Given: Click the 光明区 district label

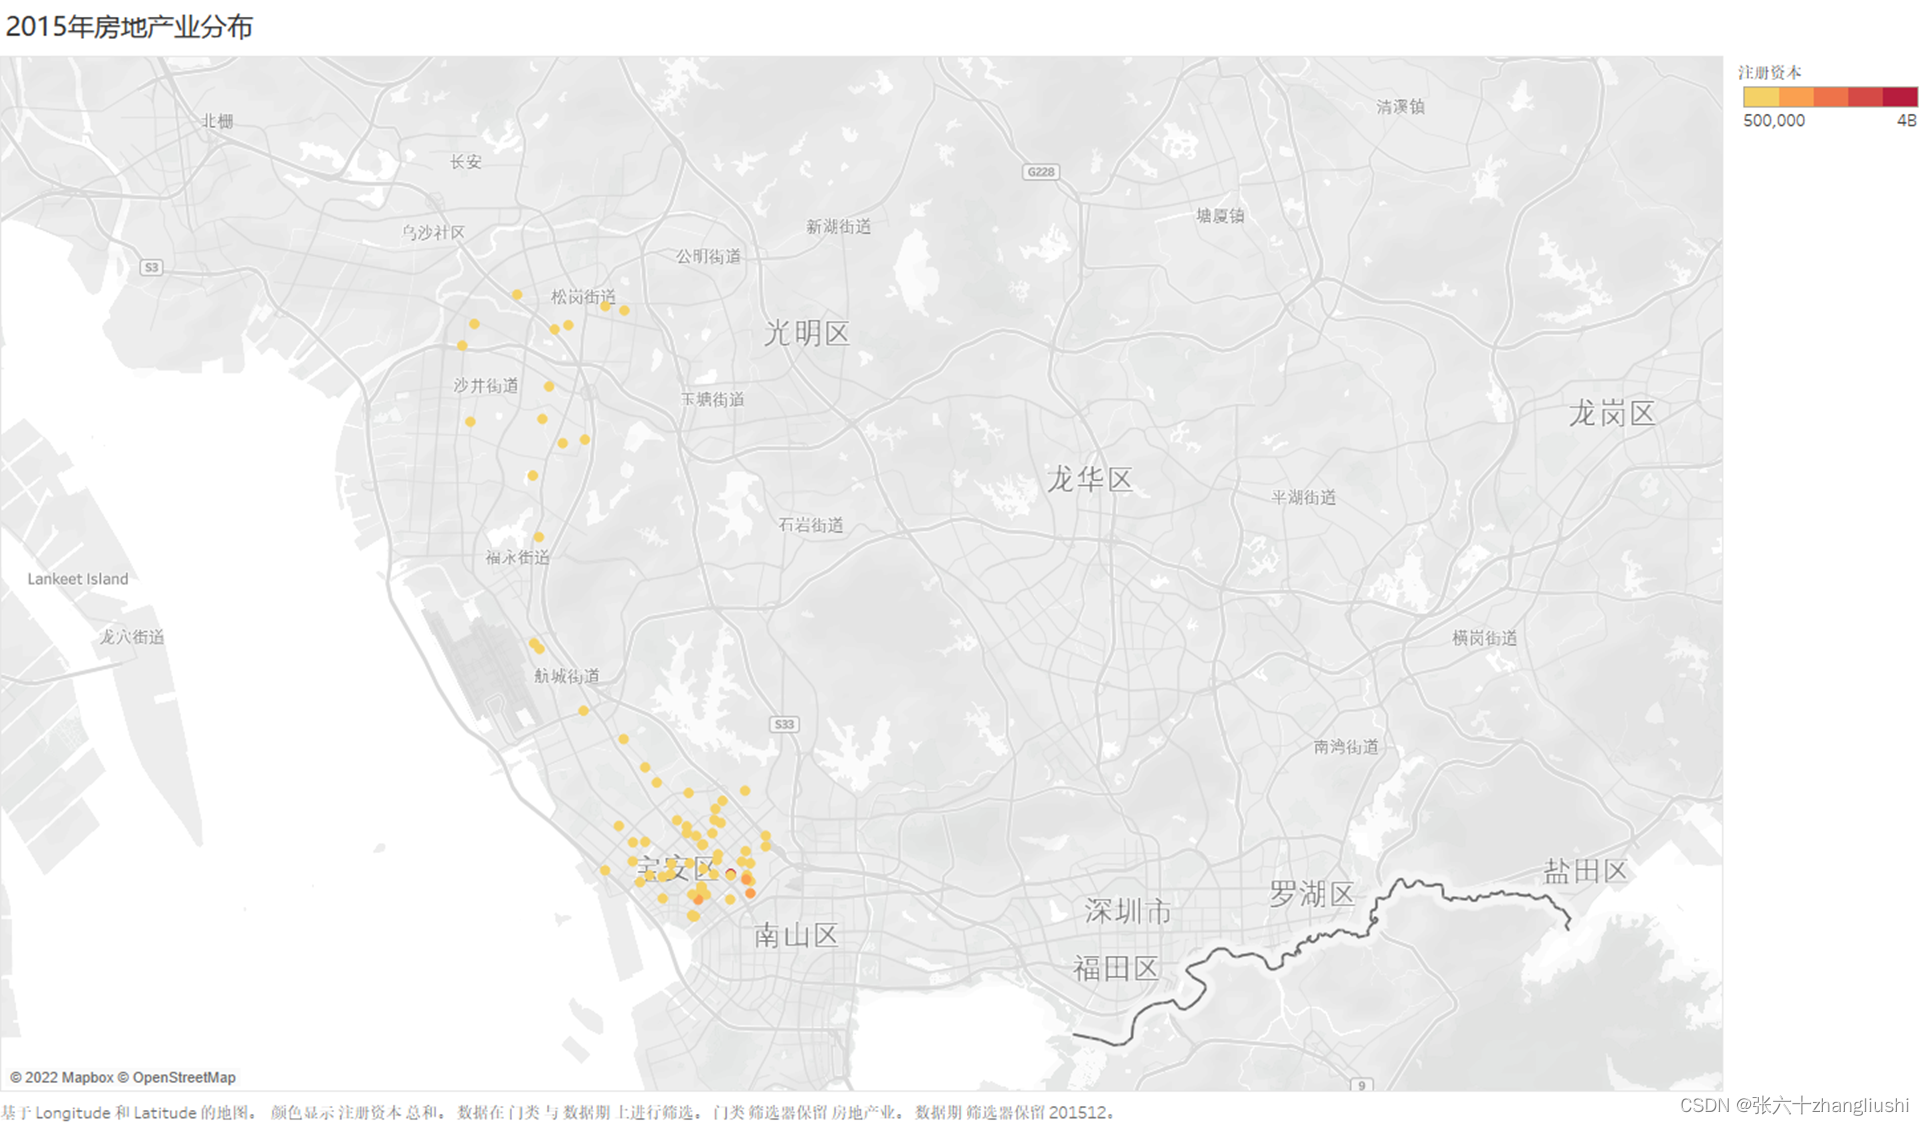Looking at the screenshot, I should tap(806, 333).
